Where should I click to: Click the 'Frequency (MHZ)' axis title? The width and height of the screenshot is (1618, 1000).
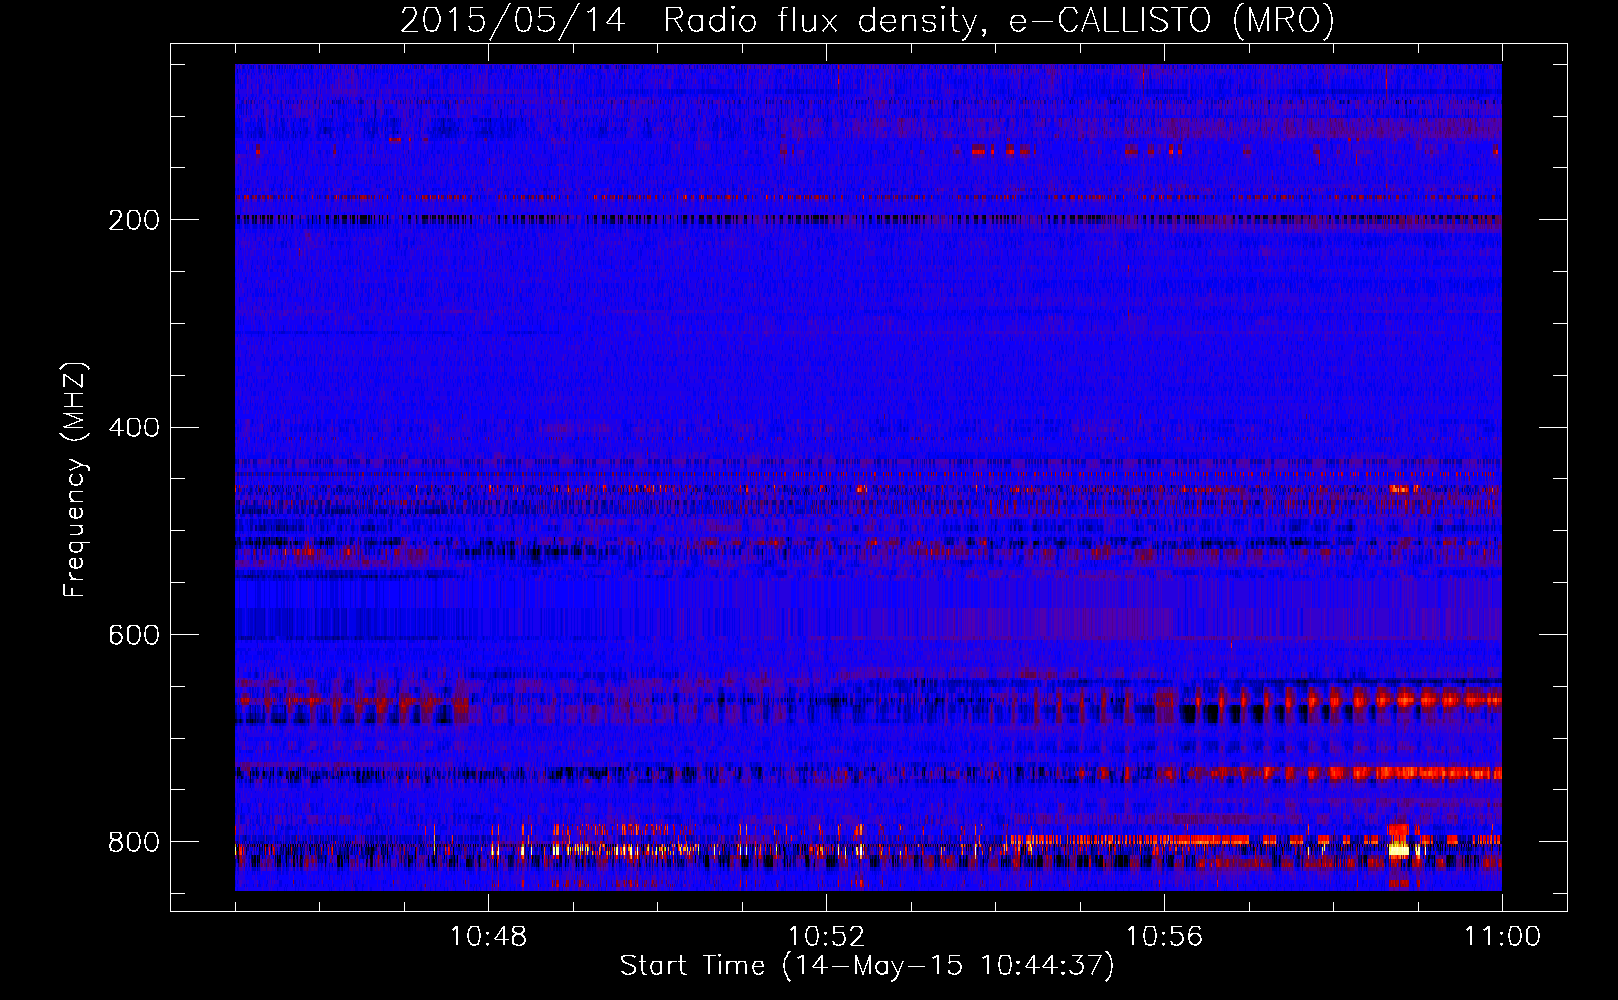point(75,479)
